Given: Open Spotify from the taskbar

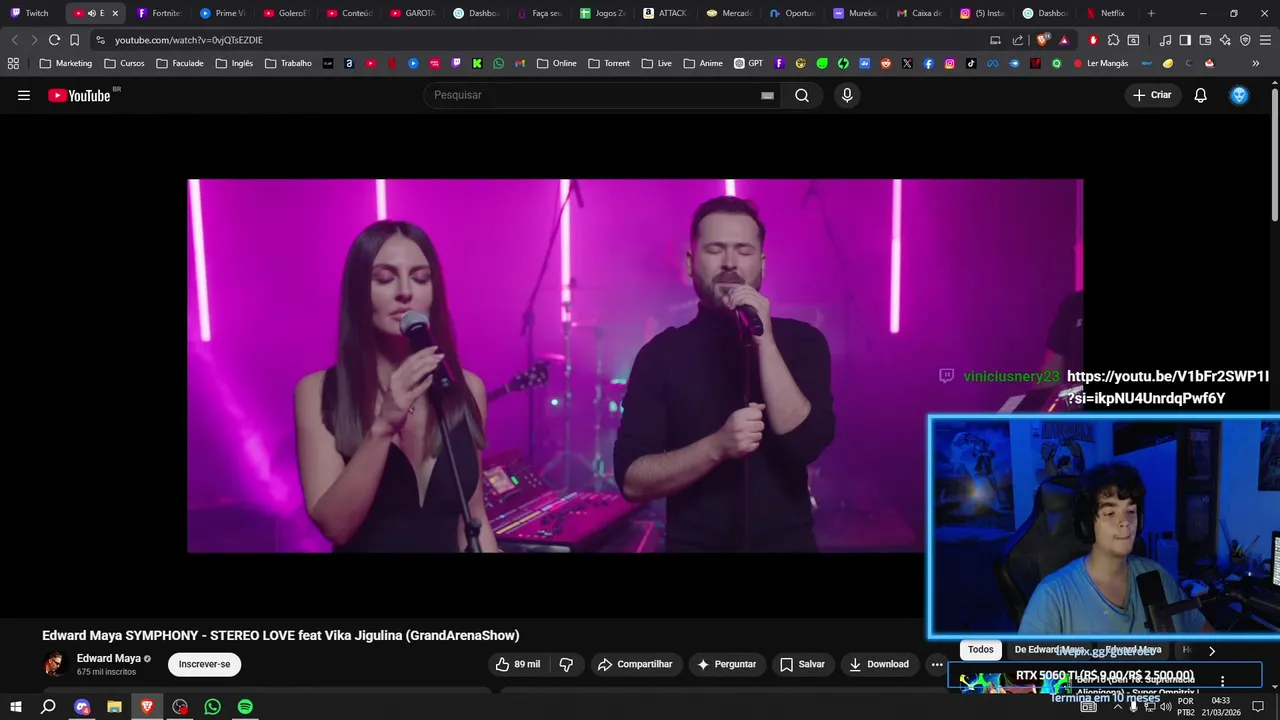Looking at the screenshot, I should (245, 707).
